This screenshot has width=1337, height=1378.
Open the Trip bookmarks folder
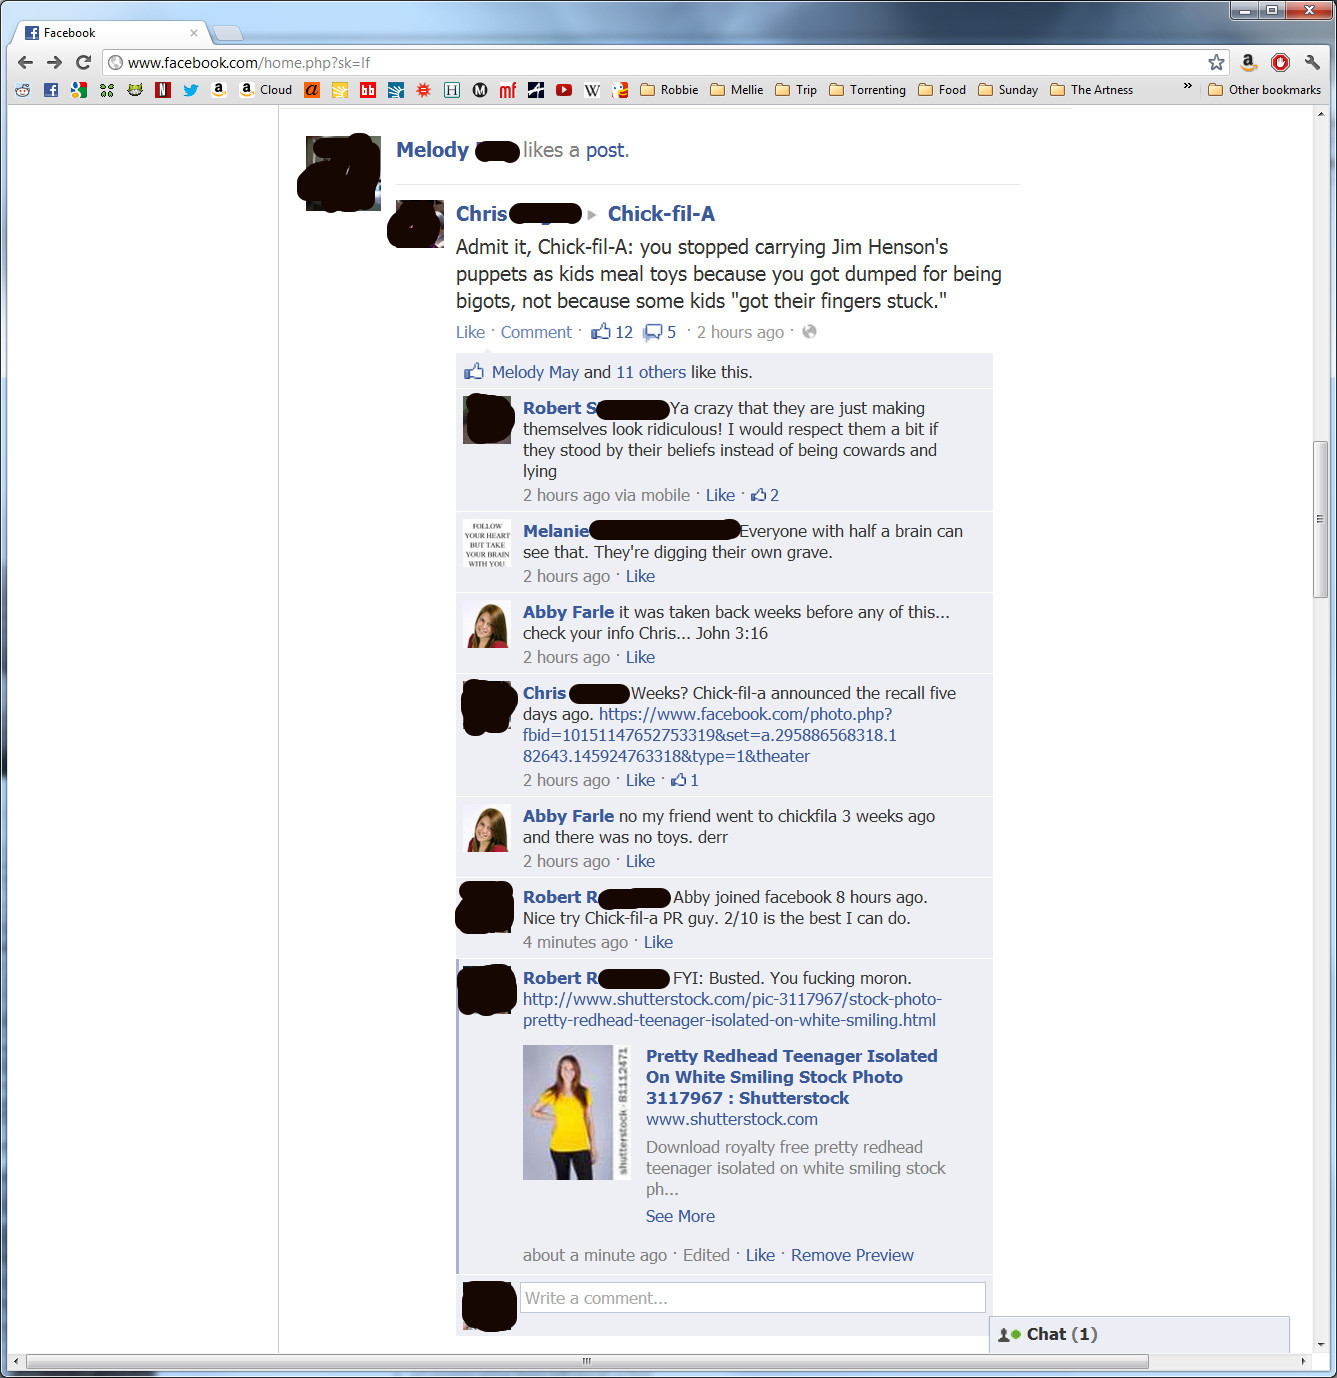796,90
